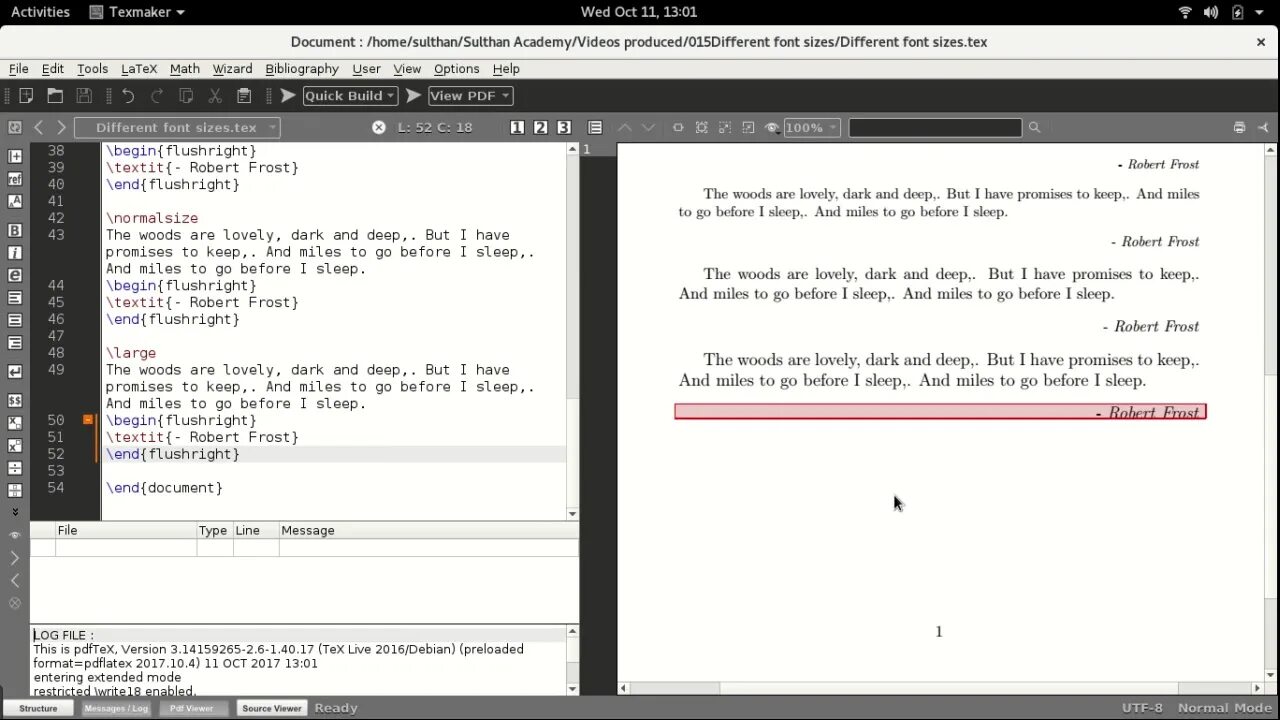Click the orange bookmark marker at line 50
Screen dimensions: 1280x720
click(x=88, y=420)
